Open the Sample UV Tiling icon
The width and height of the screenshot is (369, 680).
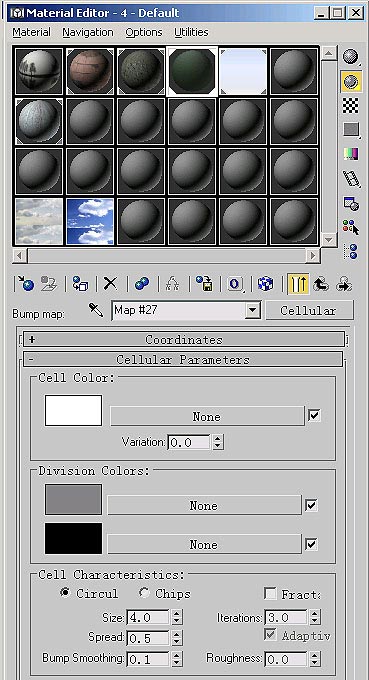[x=351, y=129]
